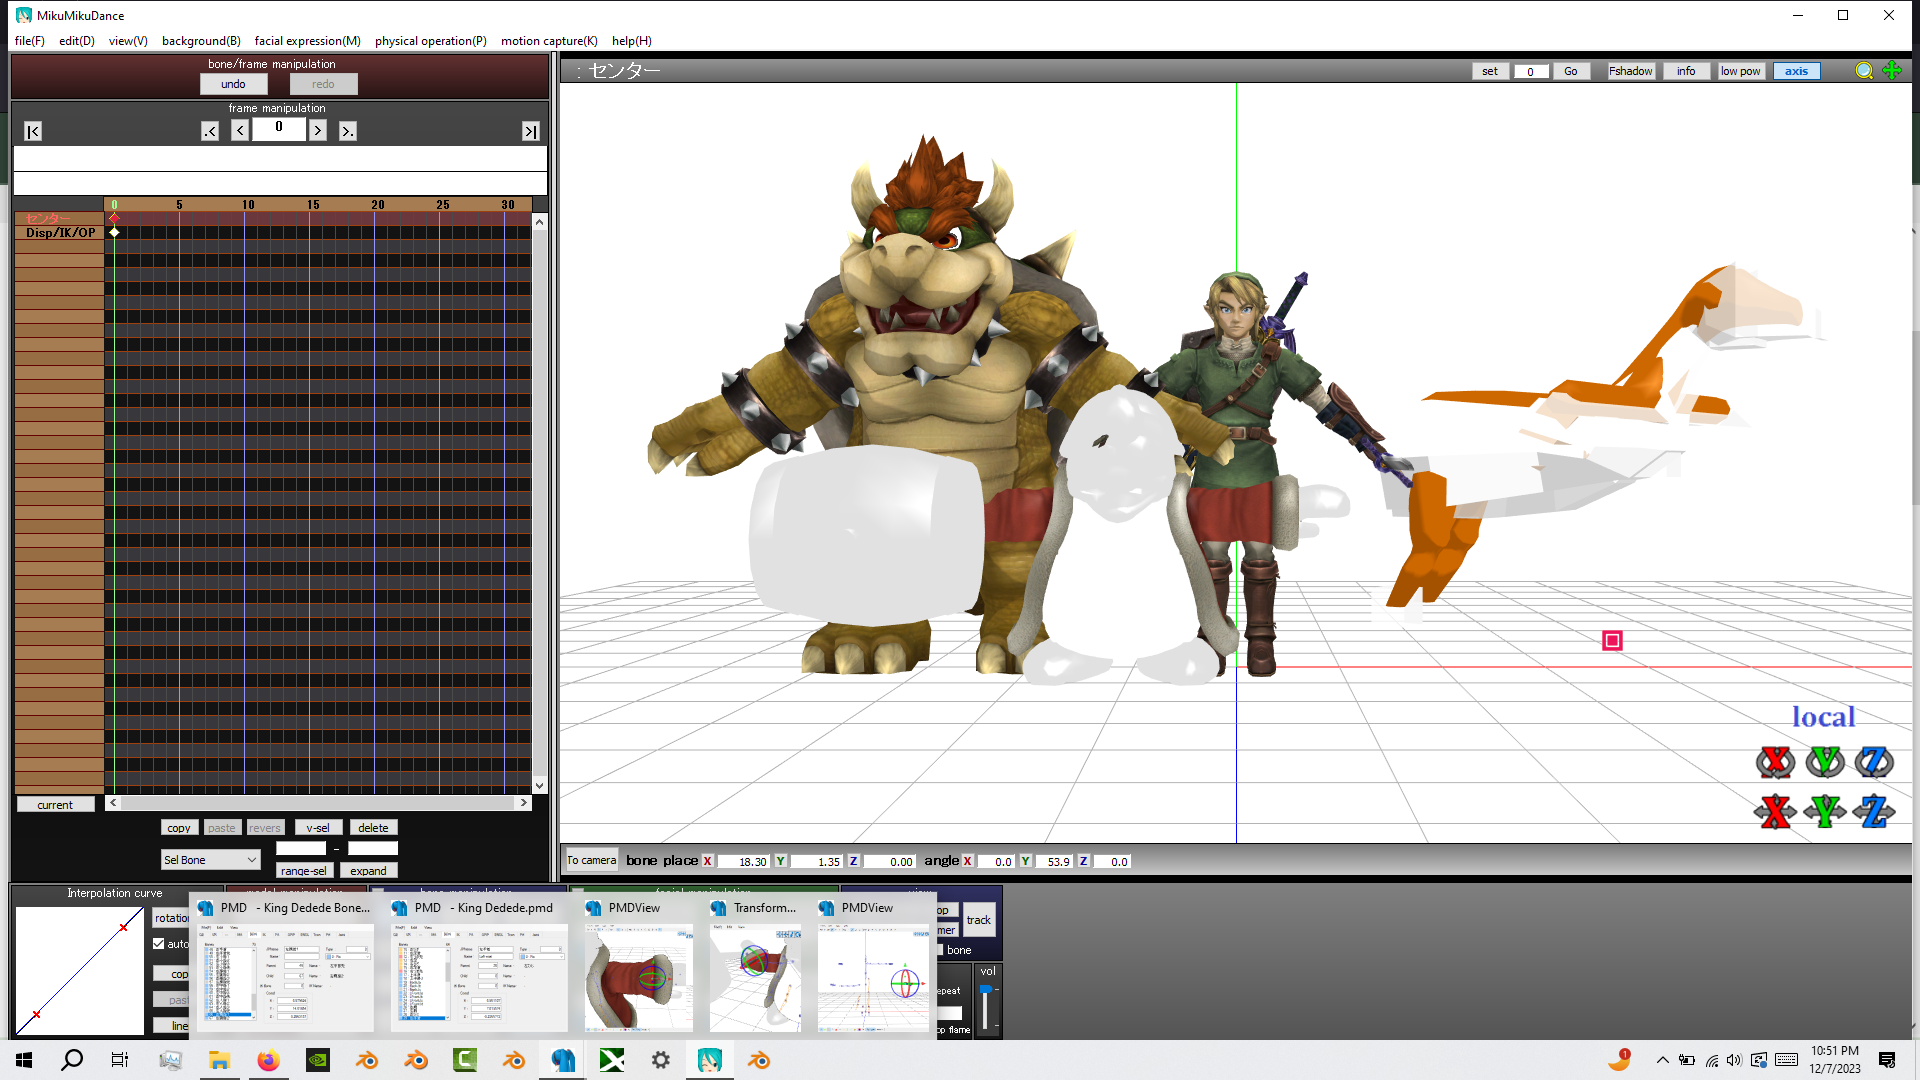The width and height of the screenshot is (1920, 1080).
Task: Click the timeline scroll-down arrow
Action: pos(540,786)
